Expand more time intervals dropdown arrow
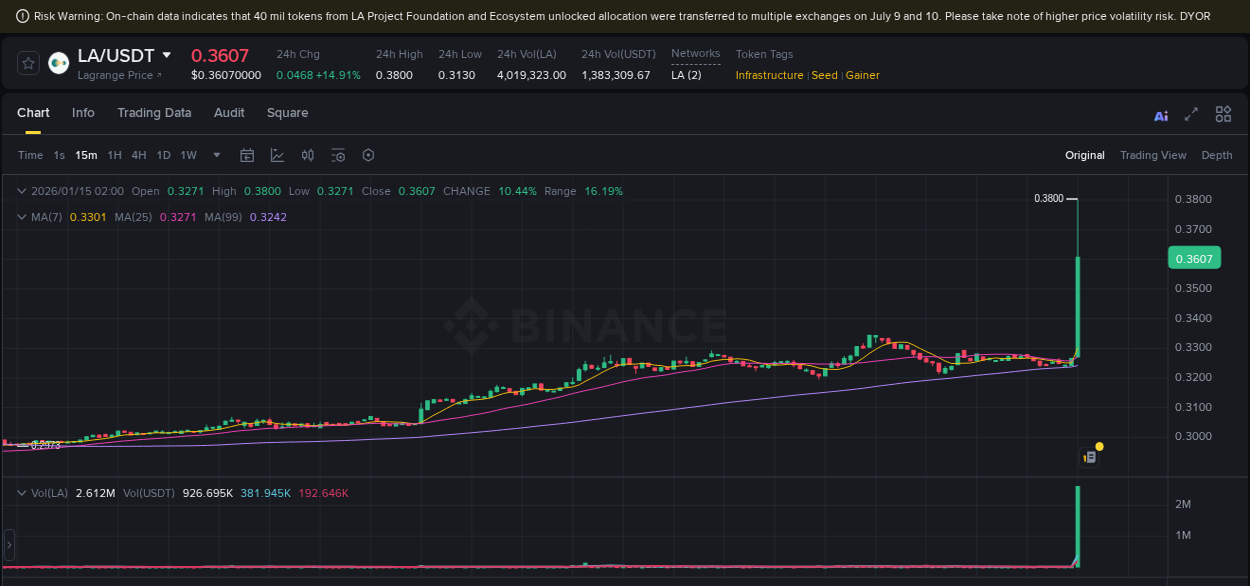 click(217, 155)
